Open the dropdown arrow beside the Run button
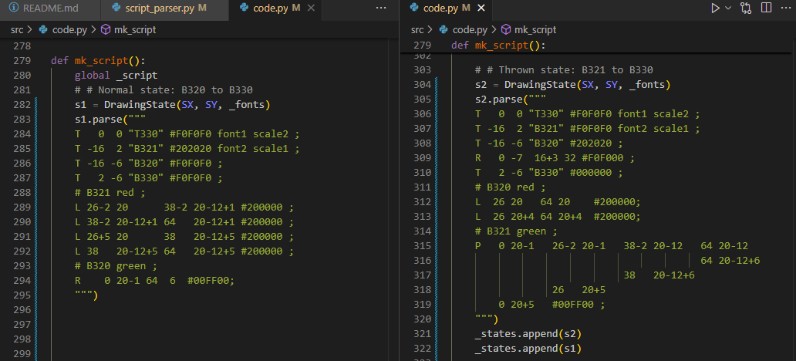Viewport: 796px width, 361px height. (x=728, y=8)
